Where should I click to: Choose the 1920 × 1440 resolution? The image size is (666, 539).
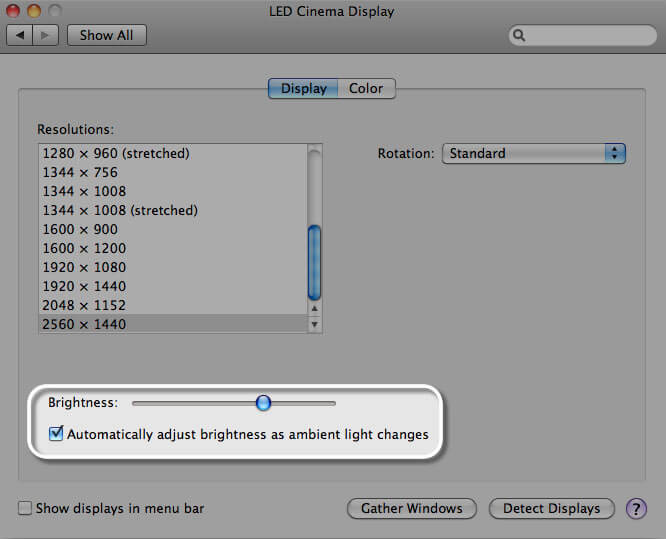coord(172,286)
